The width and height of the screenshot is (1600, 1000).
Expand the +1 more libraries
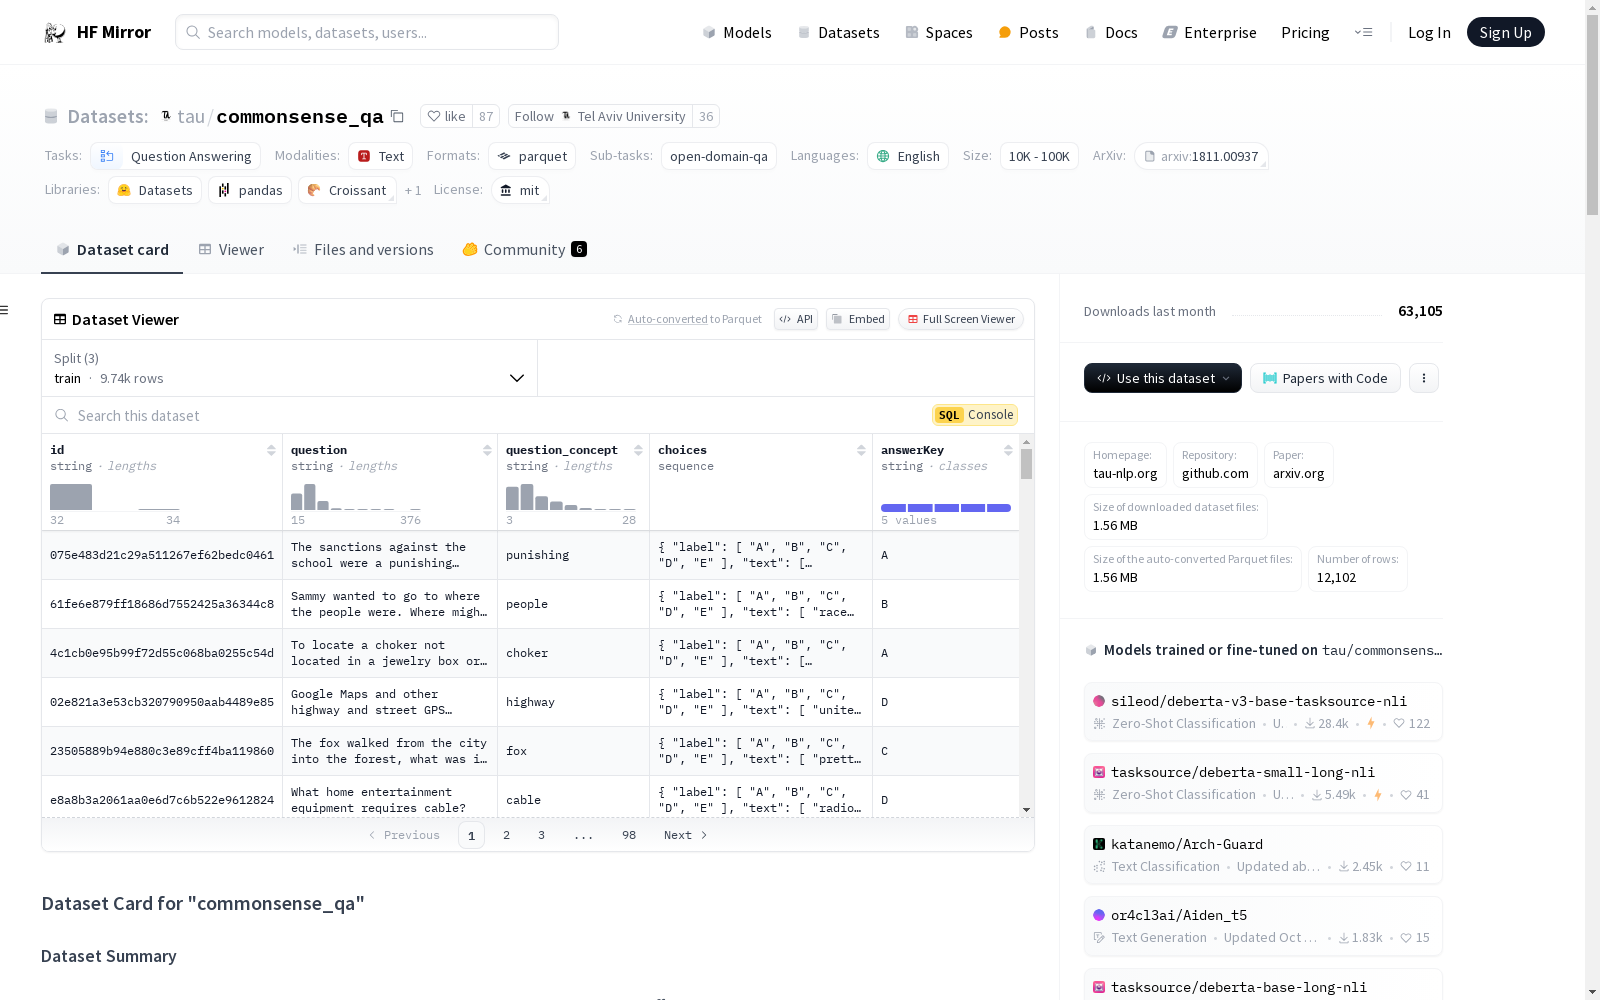[413, 190]
